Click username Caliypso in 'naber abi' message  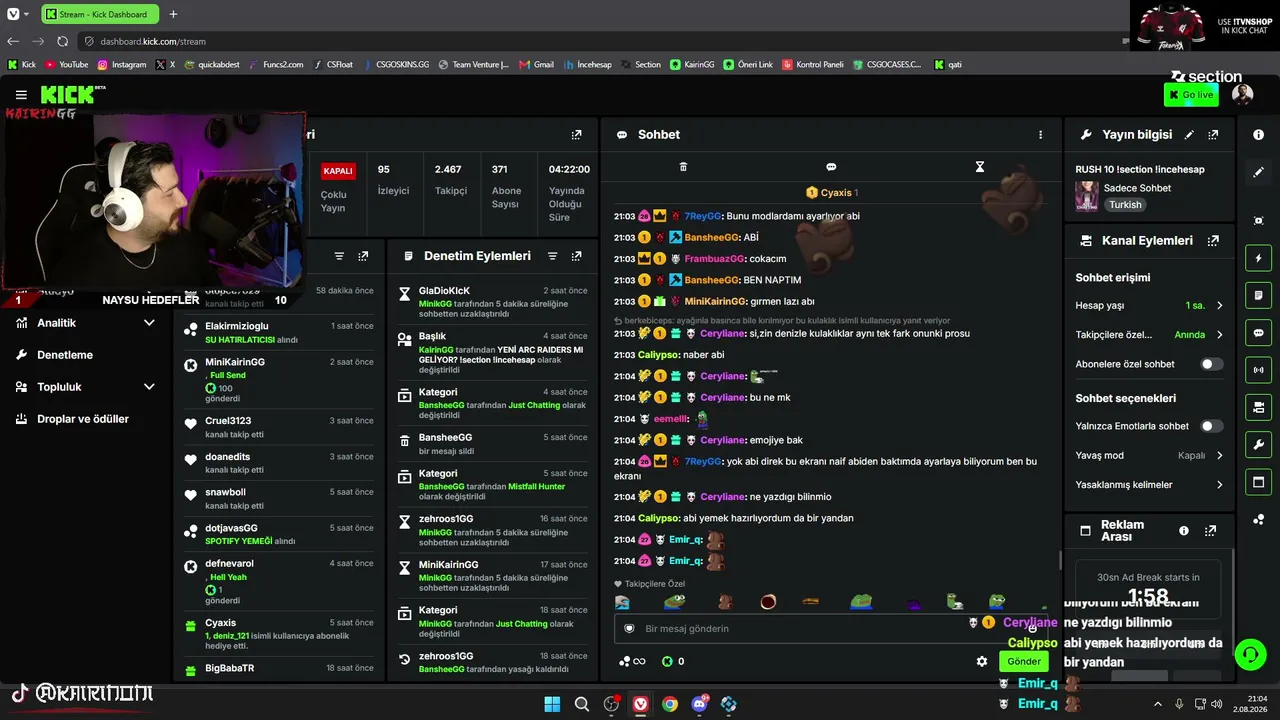[659, 355]
